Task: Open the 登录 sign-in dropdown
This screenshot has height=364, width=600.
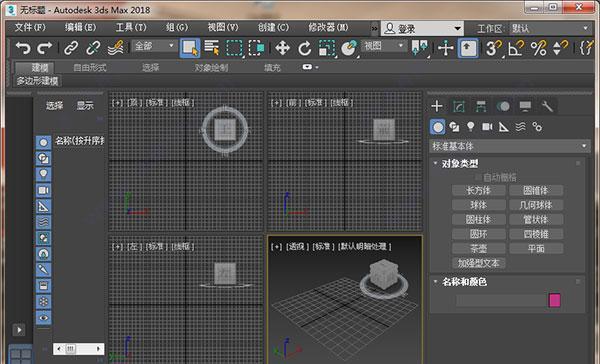Action: coord(422,28)
